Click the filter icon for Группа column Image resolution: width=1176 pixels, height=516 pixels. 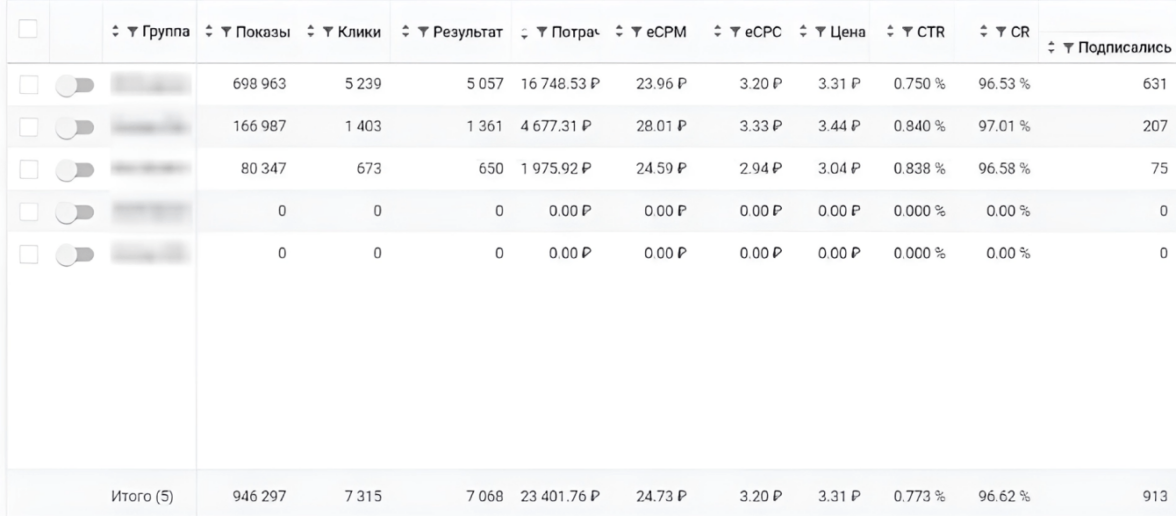[133, 32]
